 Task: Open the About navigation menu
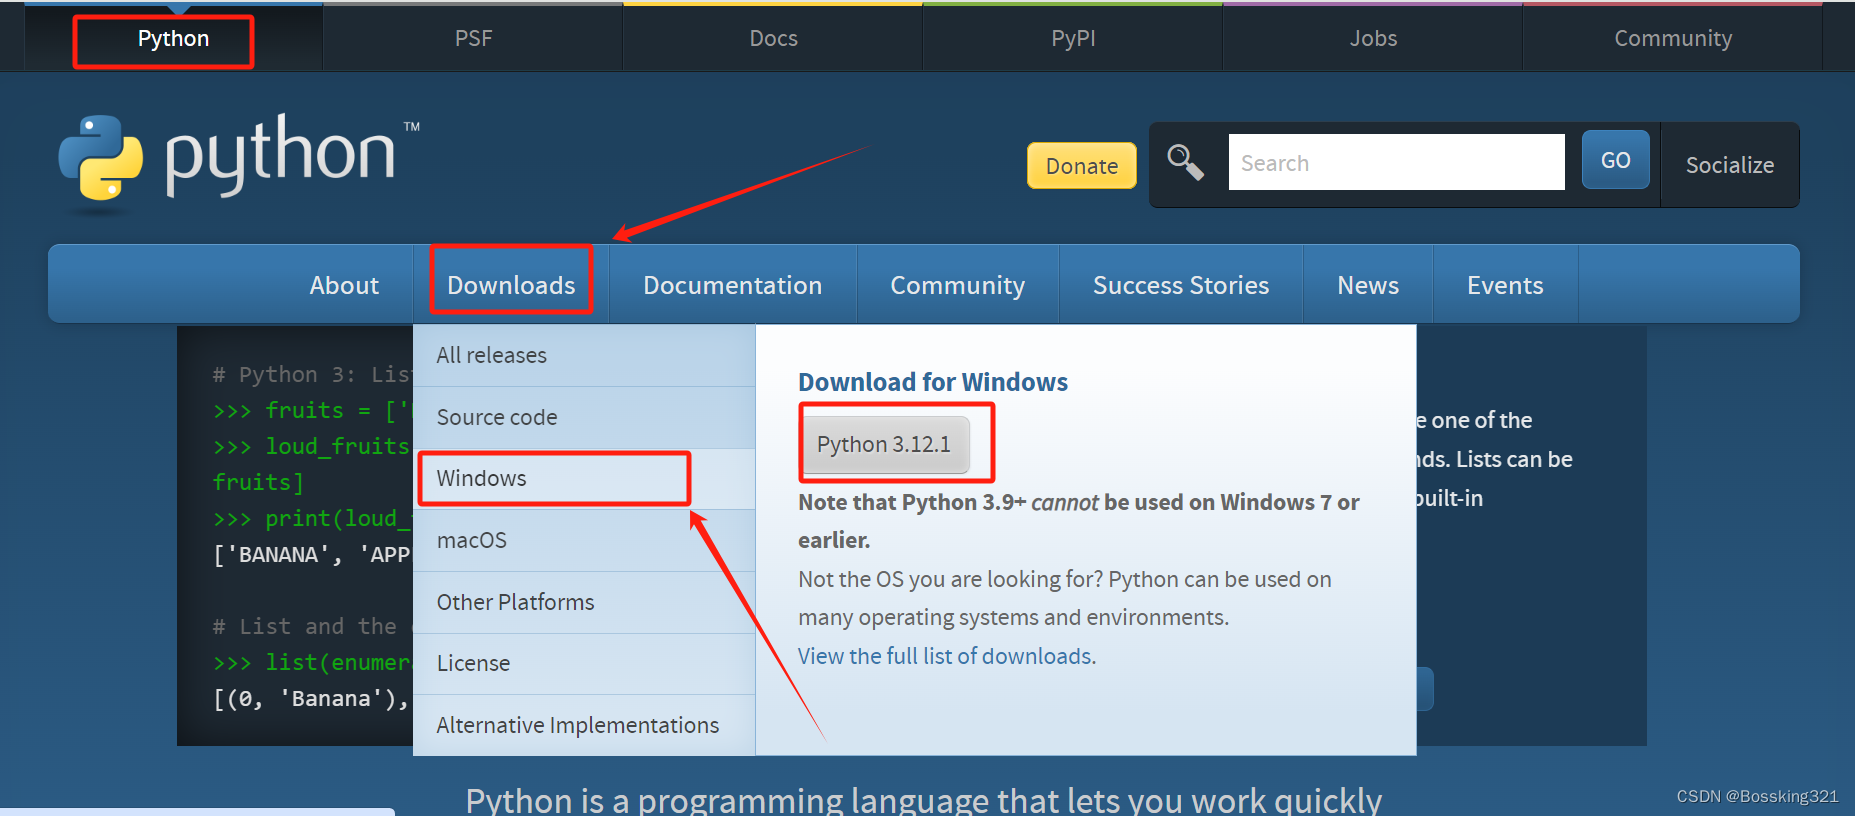pos(344,285)
